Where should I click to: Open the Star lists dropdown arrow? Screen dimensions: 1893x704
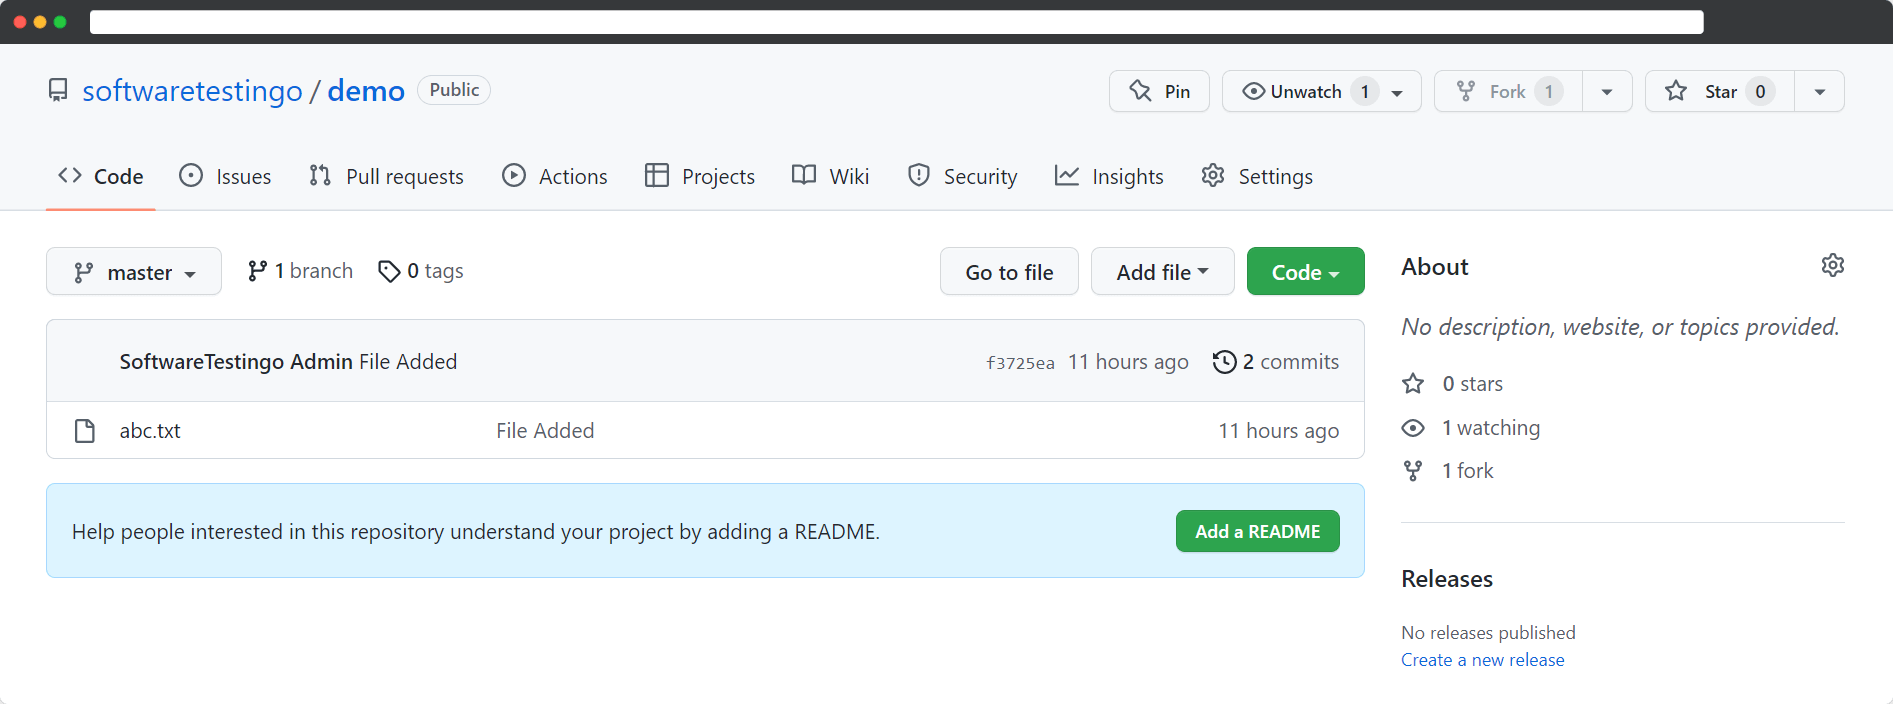click(1820, 91)
